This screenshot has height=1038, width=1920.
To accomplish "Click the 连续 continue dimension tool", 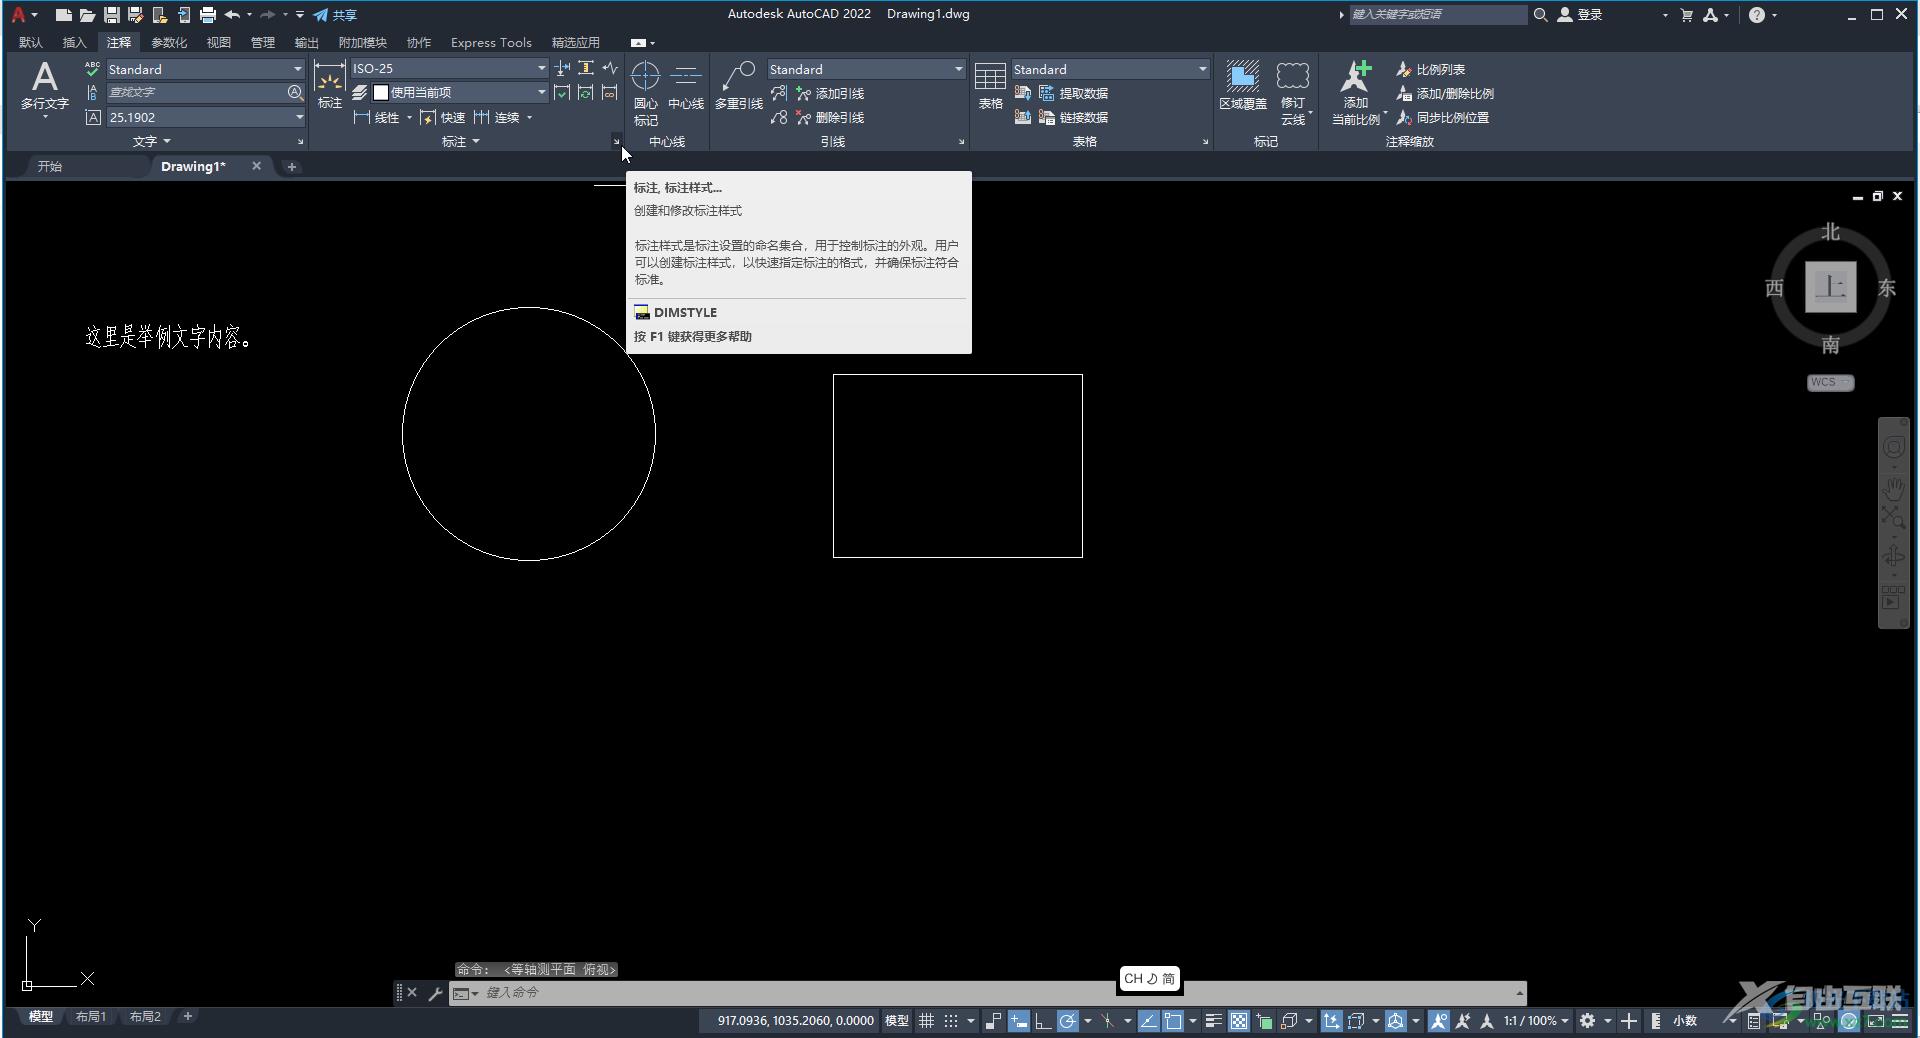I will (x=497, y=117).
